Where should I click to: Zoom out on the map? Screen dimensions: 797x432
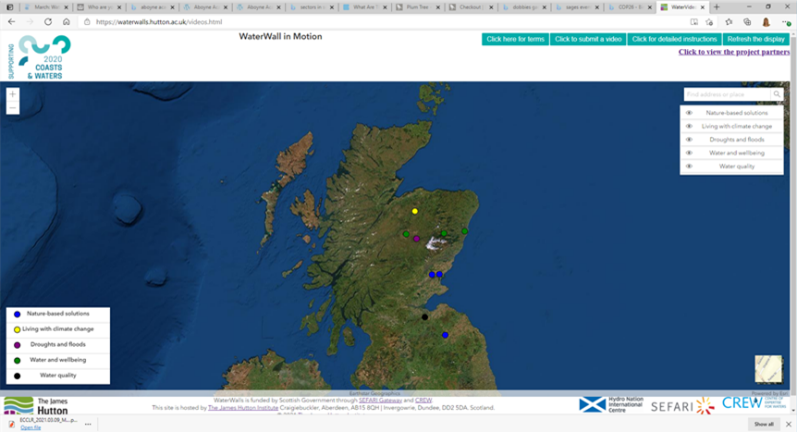point(12,107)
